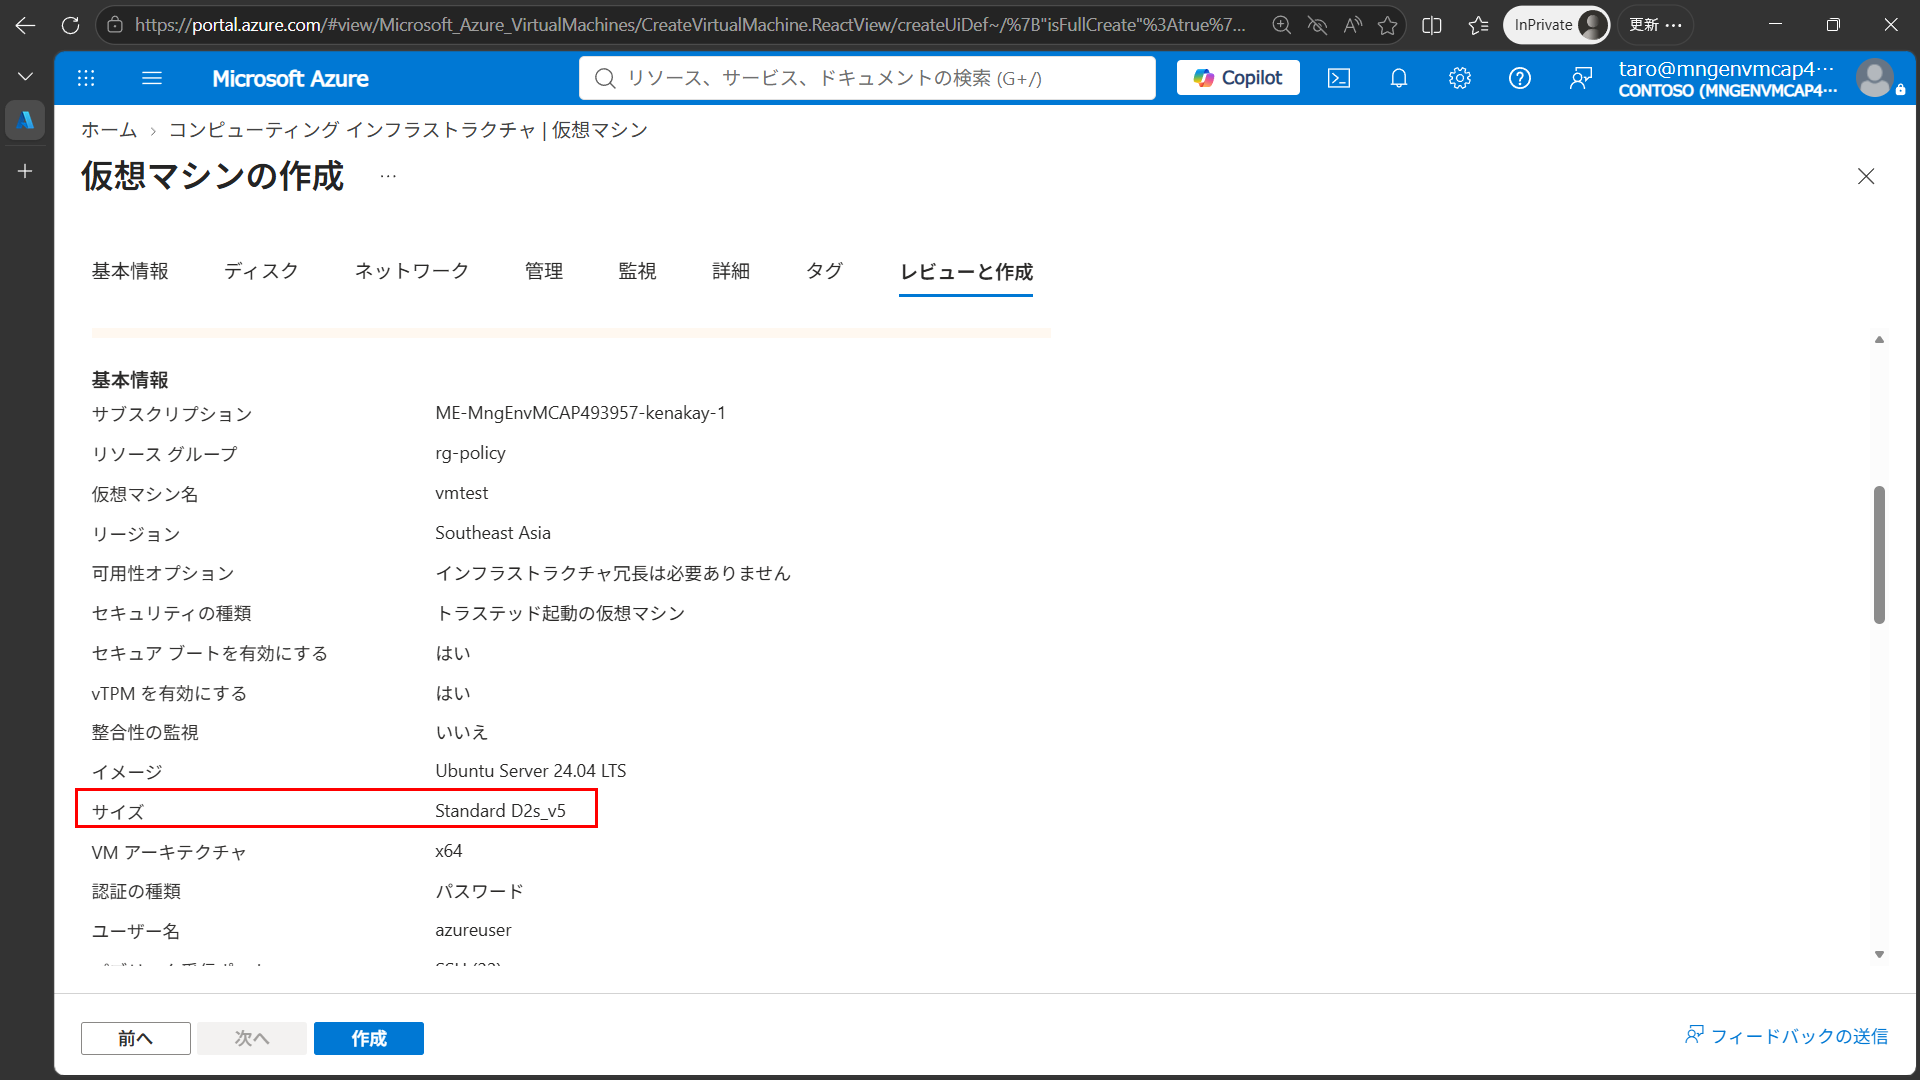Open account menu for taro@mngenvmcap4
1920x1080 pixels.
tap(1727, 79)
